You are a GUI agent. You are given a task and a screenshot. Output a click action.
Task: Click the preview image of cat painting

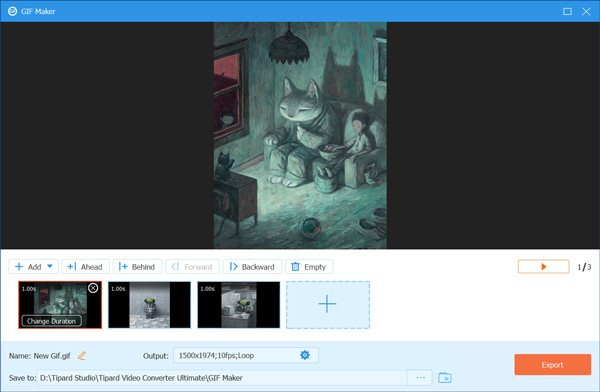300,135
